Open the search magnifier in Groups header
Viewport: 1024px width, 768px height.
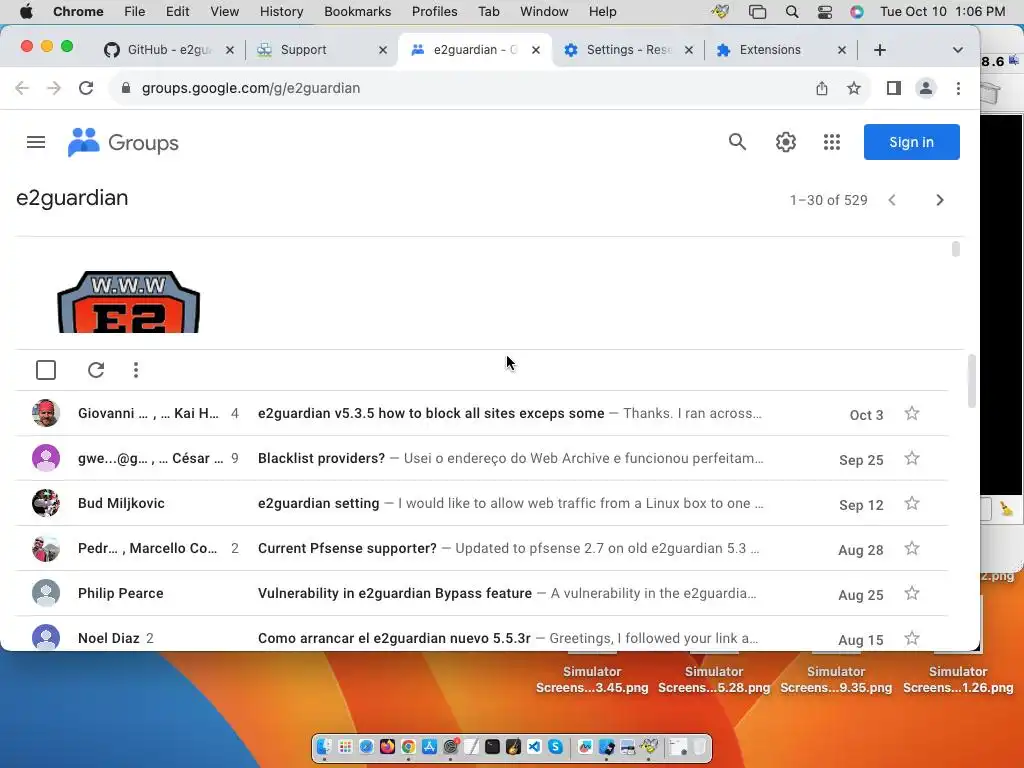click(x=737, y=142)
